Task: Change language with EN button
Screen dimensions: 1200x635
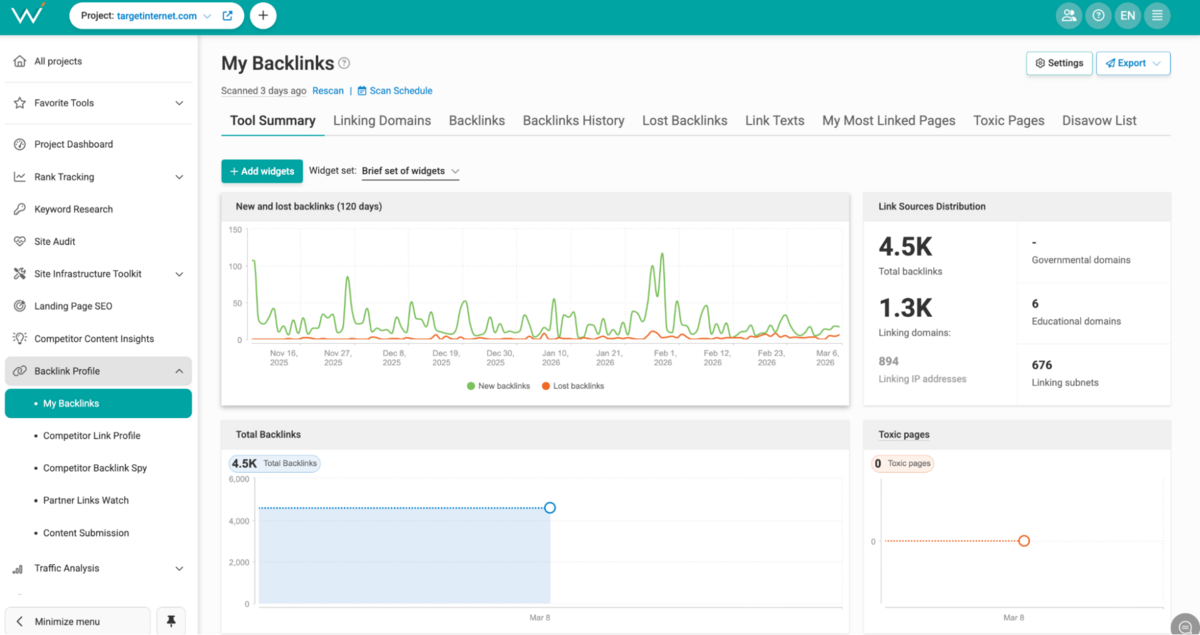Action: 1128,16
